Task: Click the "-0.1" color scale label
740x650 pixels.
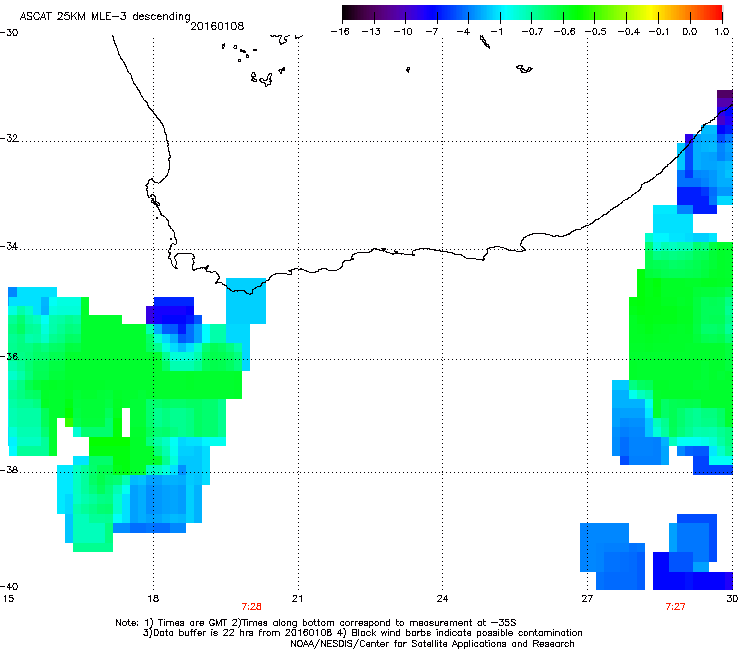Action: [x=659, y=32]
